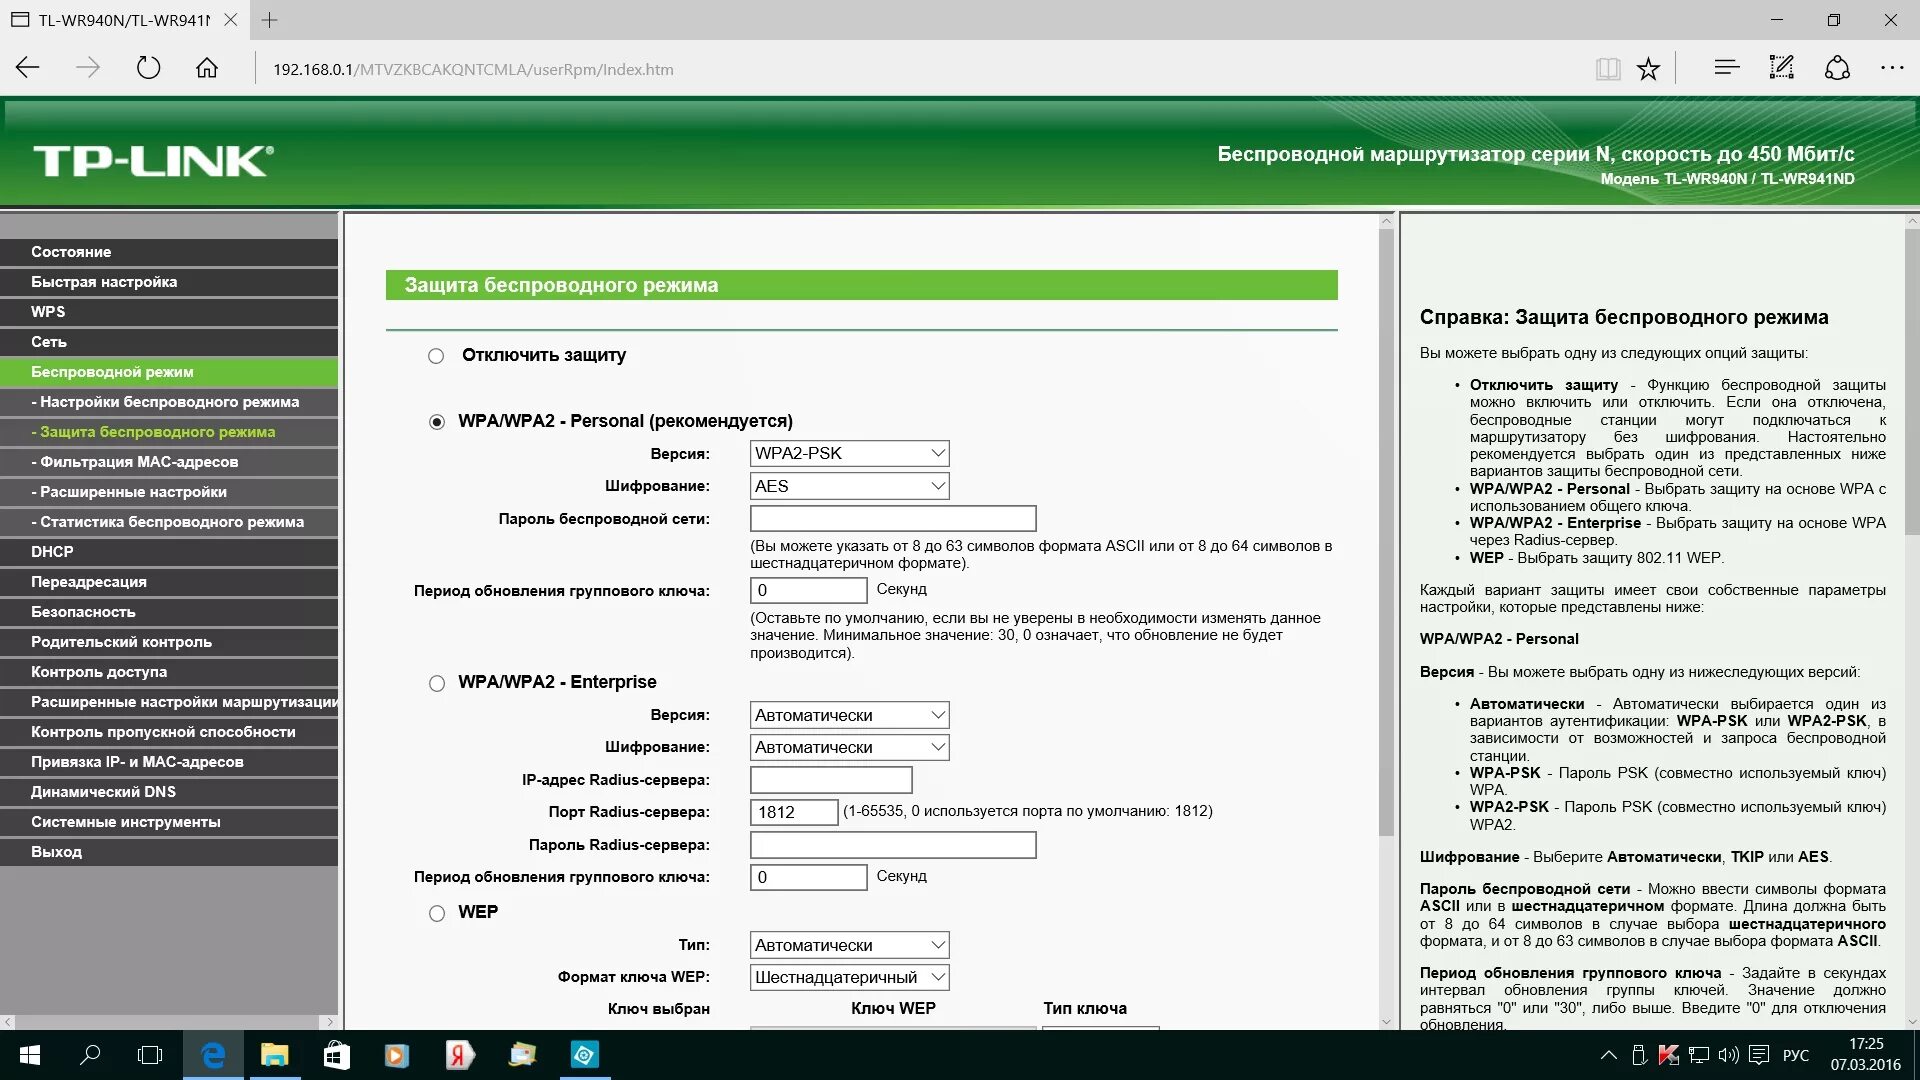This screenshot has height=1080, width=1920.
Task: Open File Explorer from taskbar
Action: 274,1055
